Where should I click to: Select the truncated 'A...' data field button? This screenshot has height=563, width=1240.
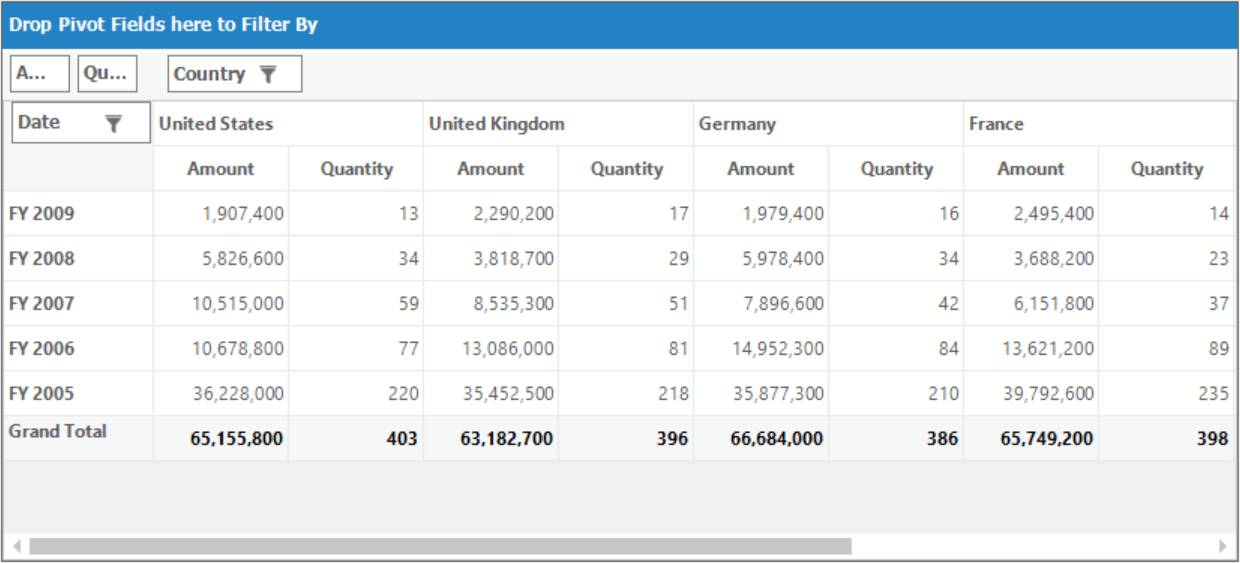[40, 74]
